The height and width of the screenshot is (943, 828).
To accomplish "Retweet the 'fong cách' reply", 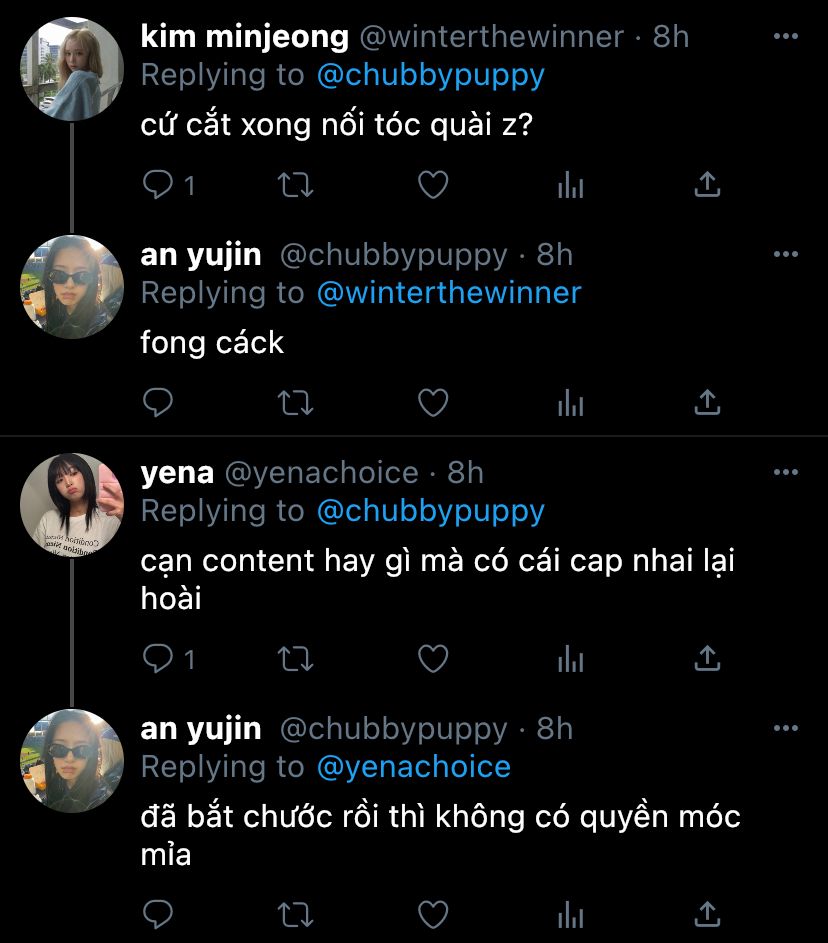I will pyautogui.click(x=295, y=403).
